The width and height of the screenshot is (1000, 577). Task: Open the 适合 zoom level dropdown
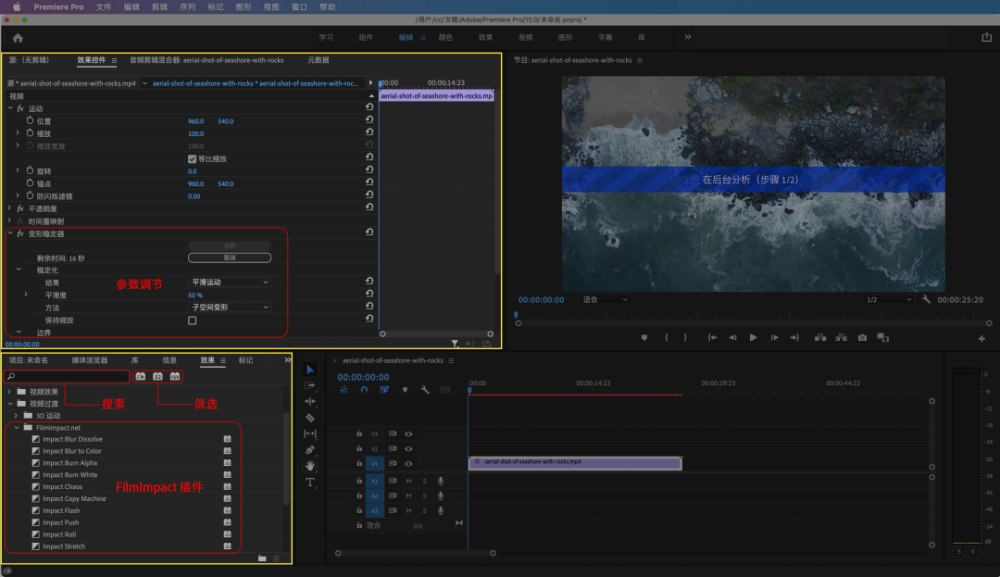[x=605, y=300]
